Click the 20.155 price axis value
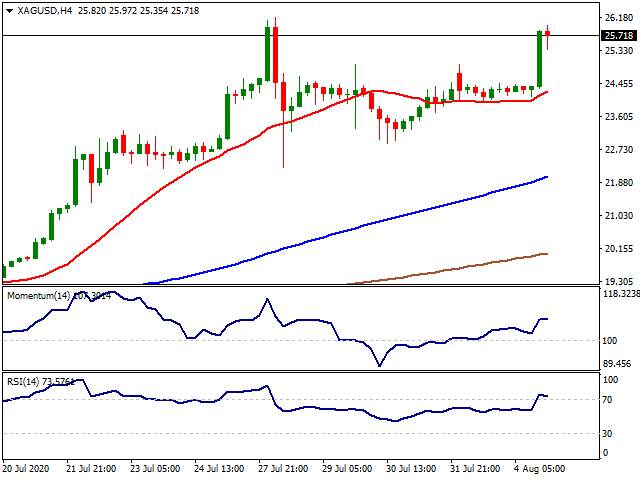Viewport: 640px width, 480px height. coord(619,249)
